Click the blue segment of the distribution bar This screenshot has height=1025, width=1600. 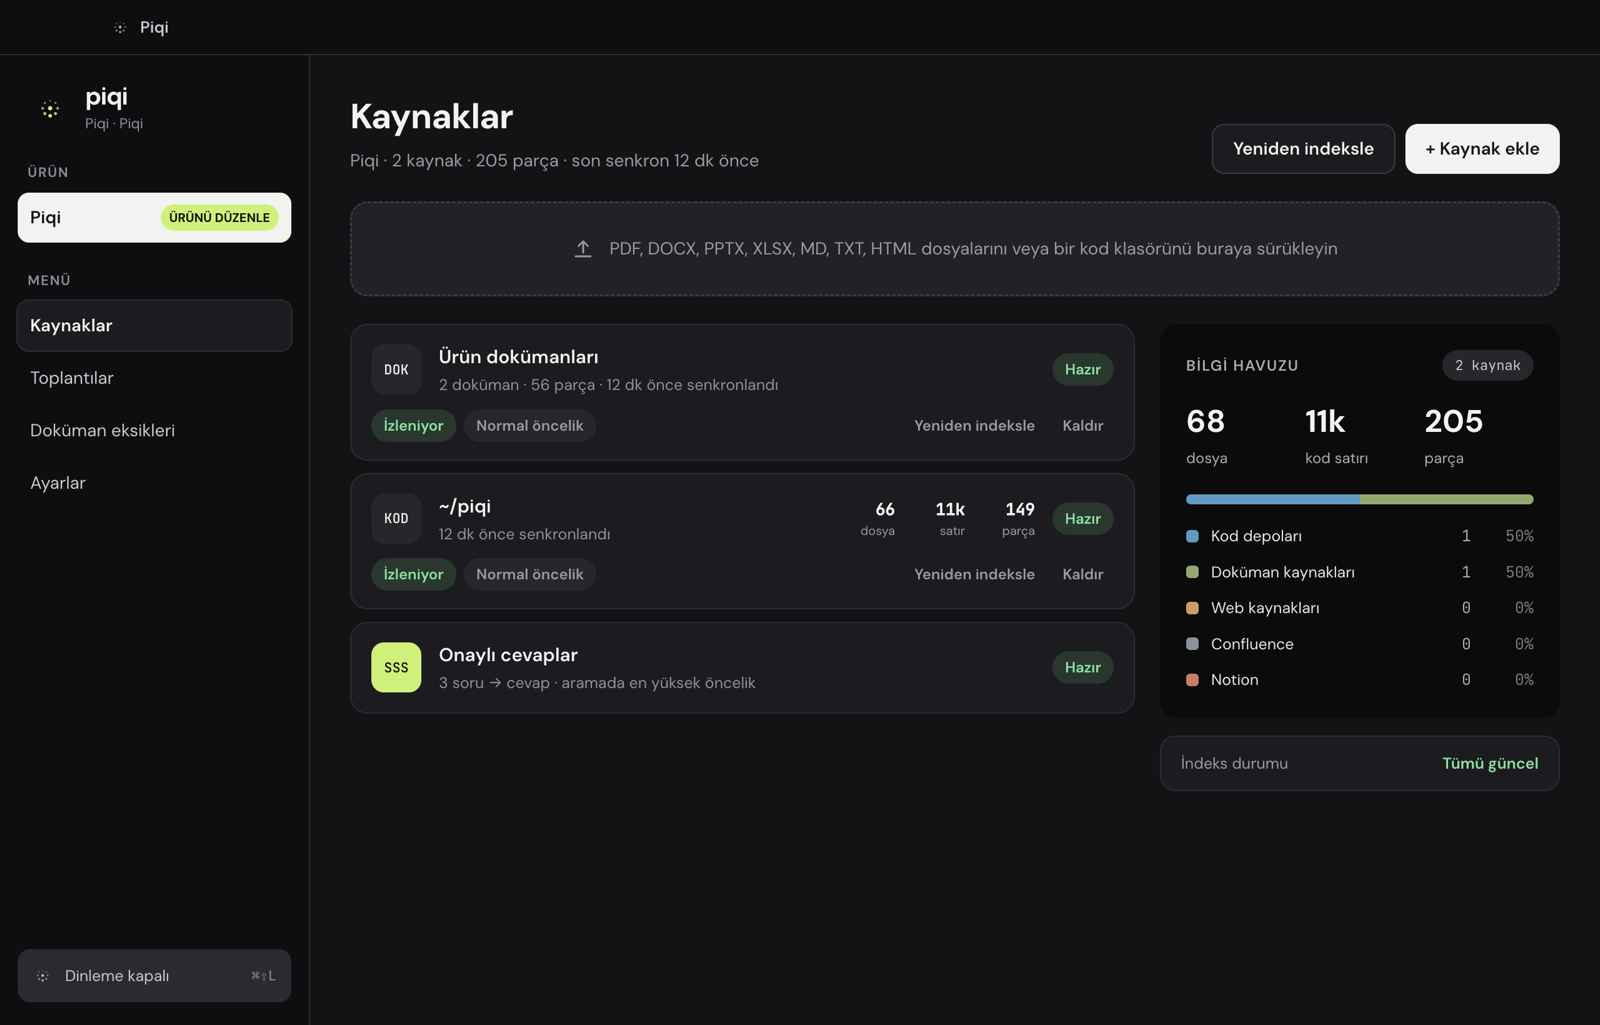tap(1273, 499)
